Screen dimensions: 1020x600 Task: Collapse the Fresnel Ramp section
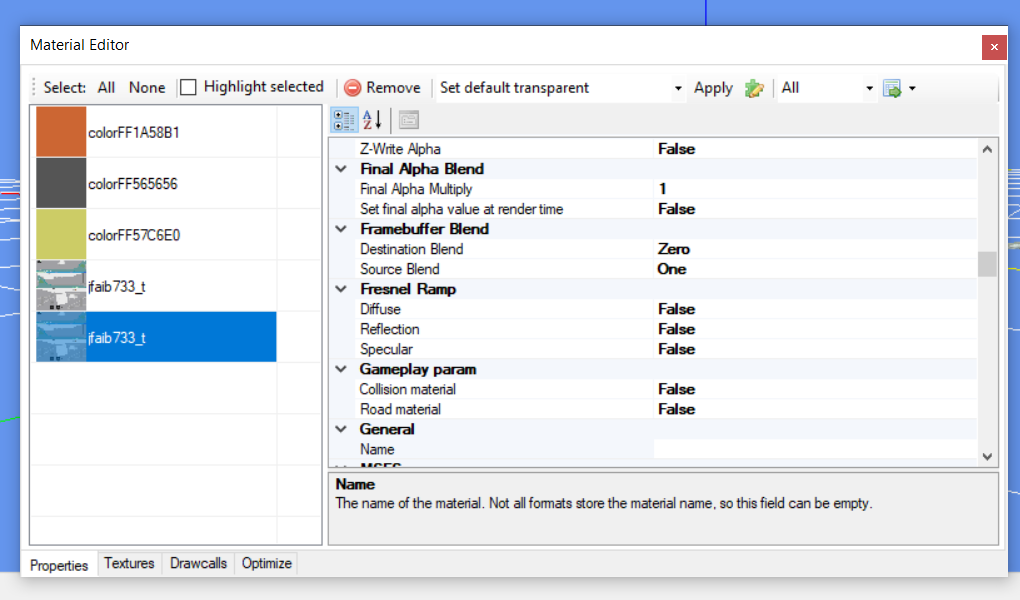pyautogui.click(x=342, y=289)
